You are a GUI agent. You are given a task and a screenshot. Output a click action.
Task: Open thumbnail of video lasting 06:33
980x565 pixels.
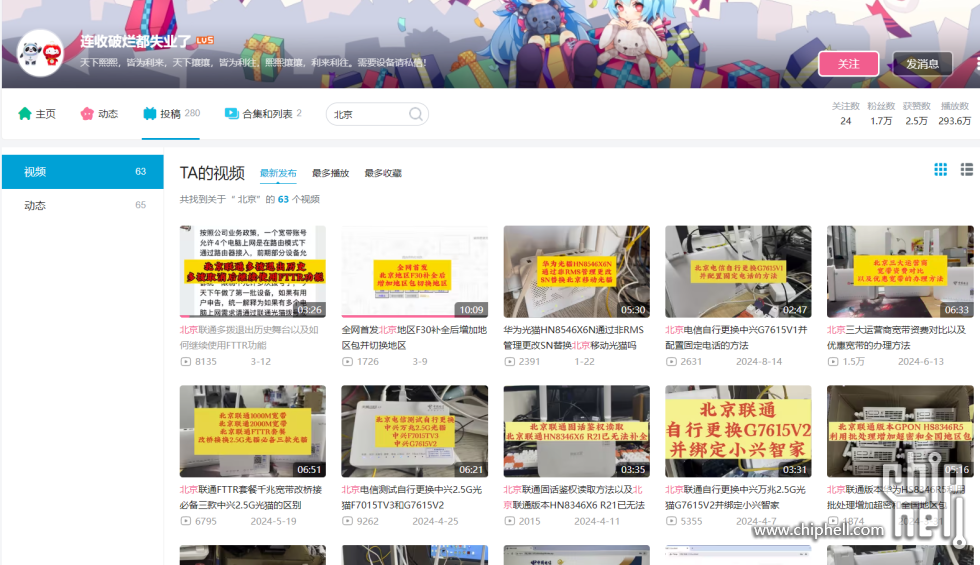tap(900, 272)
